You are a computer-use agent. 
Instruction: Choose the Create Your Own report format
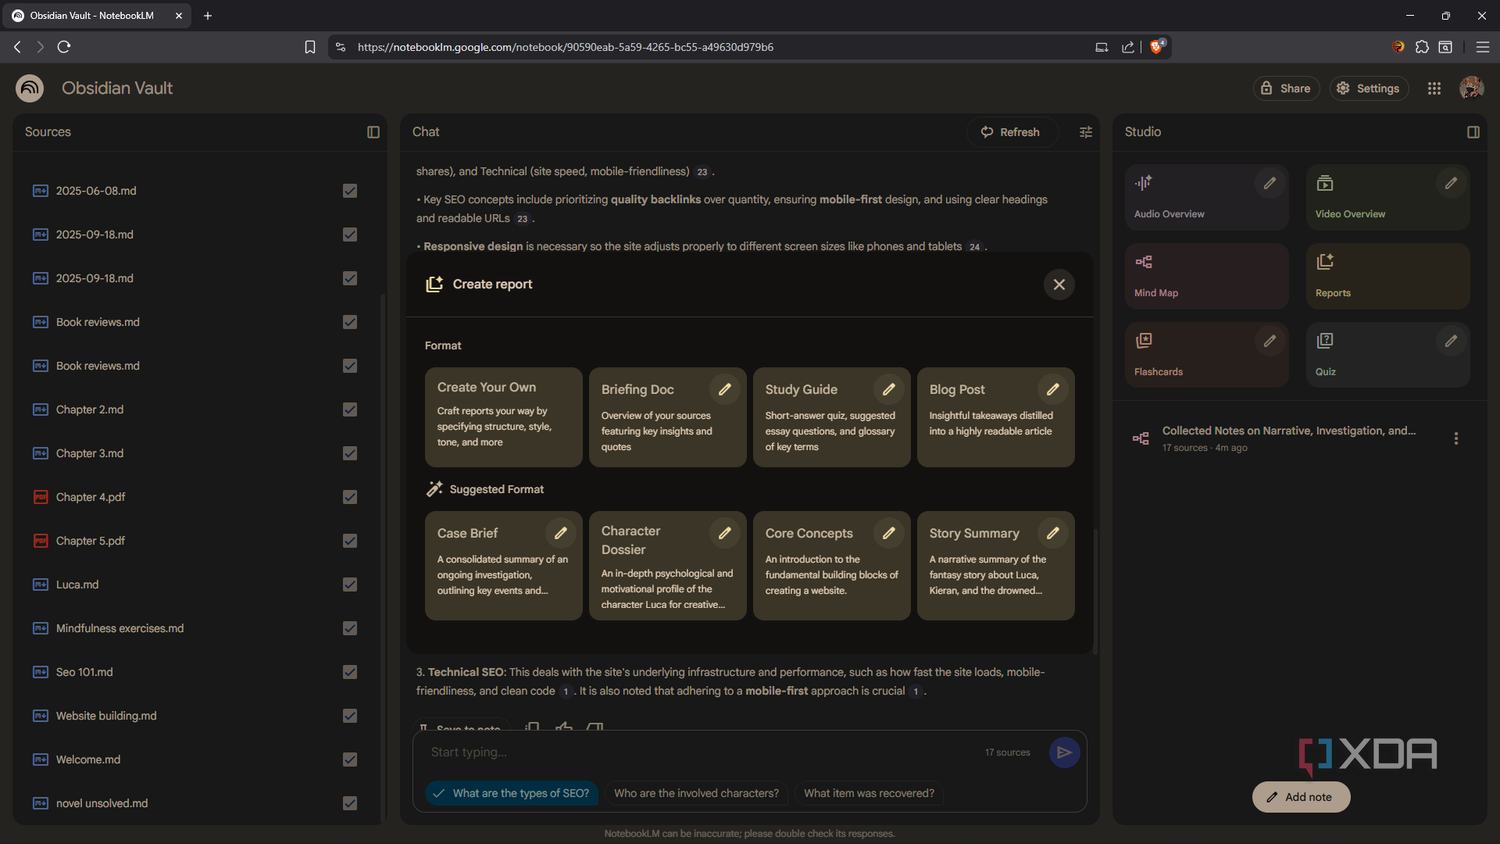[x=503, y=417]
